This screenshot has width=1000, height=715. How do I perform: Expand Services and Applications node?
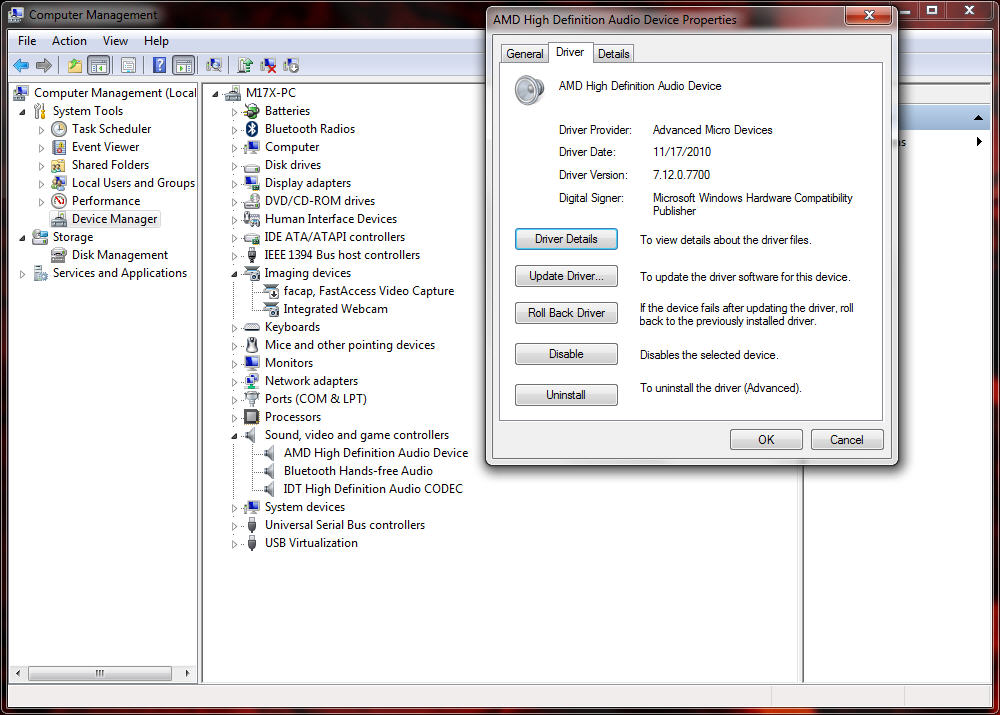coord(22,274)
